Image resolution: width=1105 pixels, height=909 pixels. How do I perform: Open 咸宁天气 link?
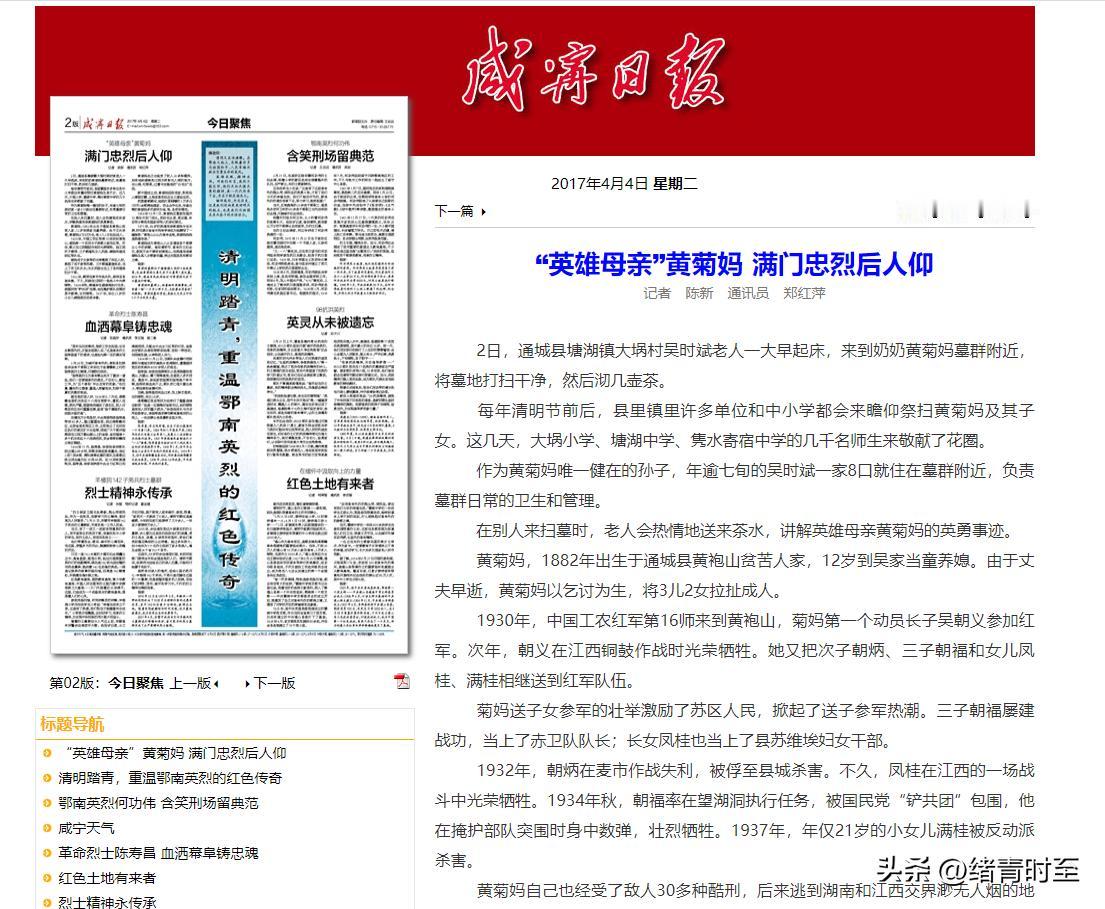(86, 828)
